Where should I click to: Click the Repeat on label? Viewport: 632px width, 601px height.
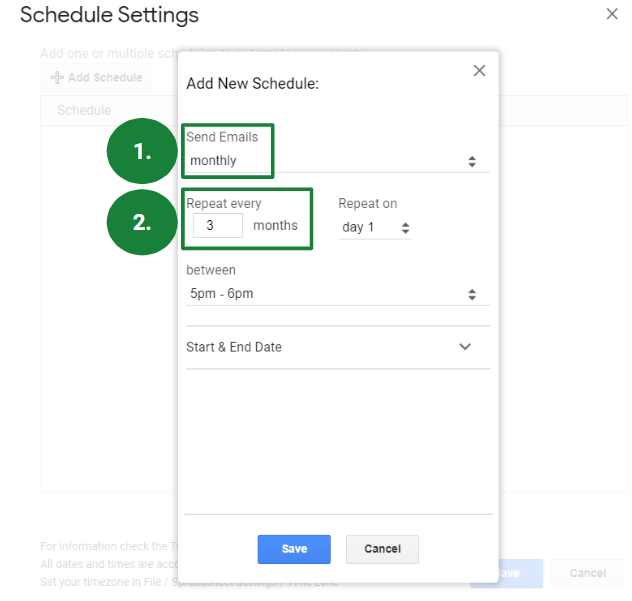pos(367,204)
